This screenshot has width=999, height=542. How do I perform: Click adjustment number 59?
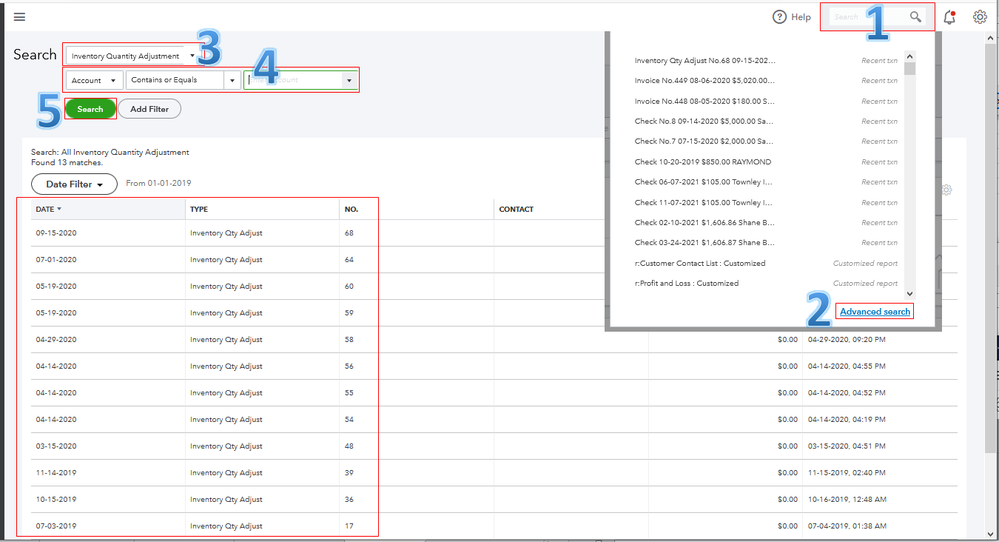coord(349,313)
